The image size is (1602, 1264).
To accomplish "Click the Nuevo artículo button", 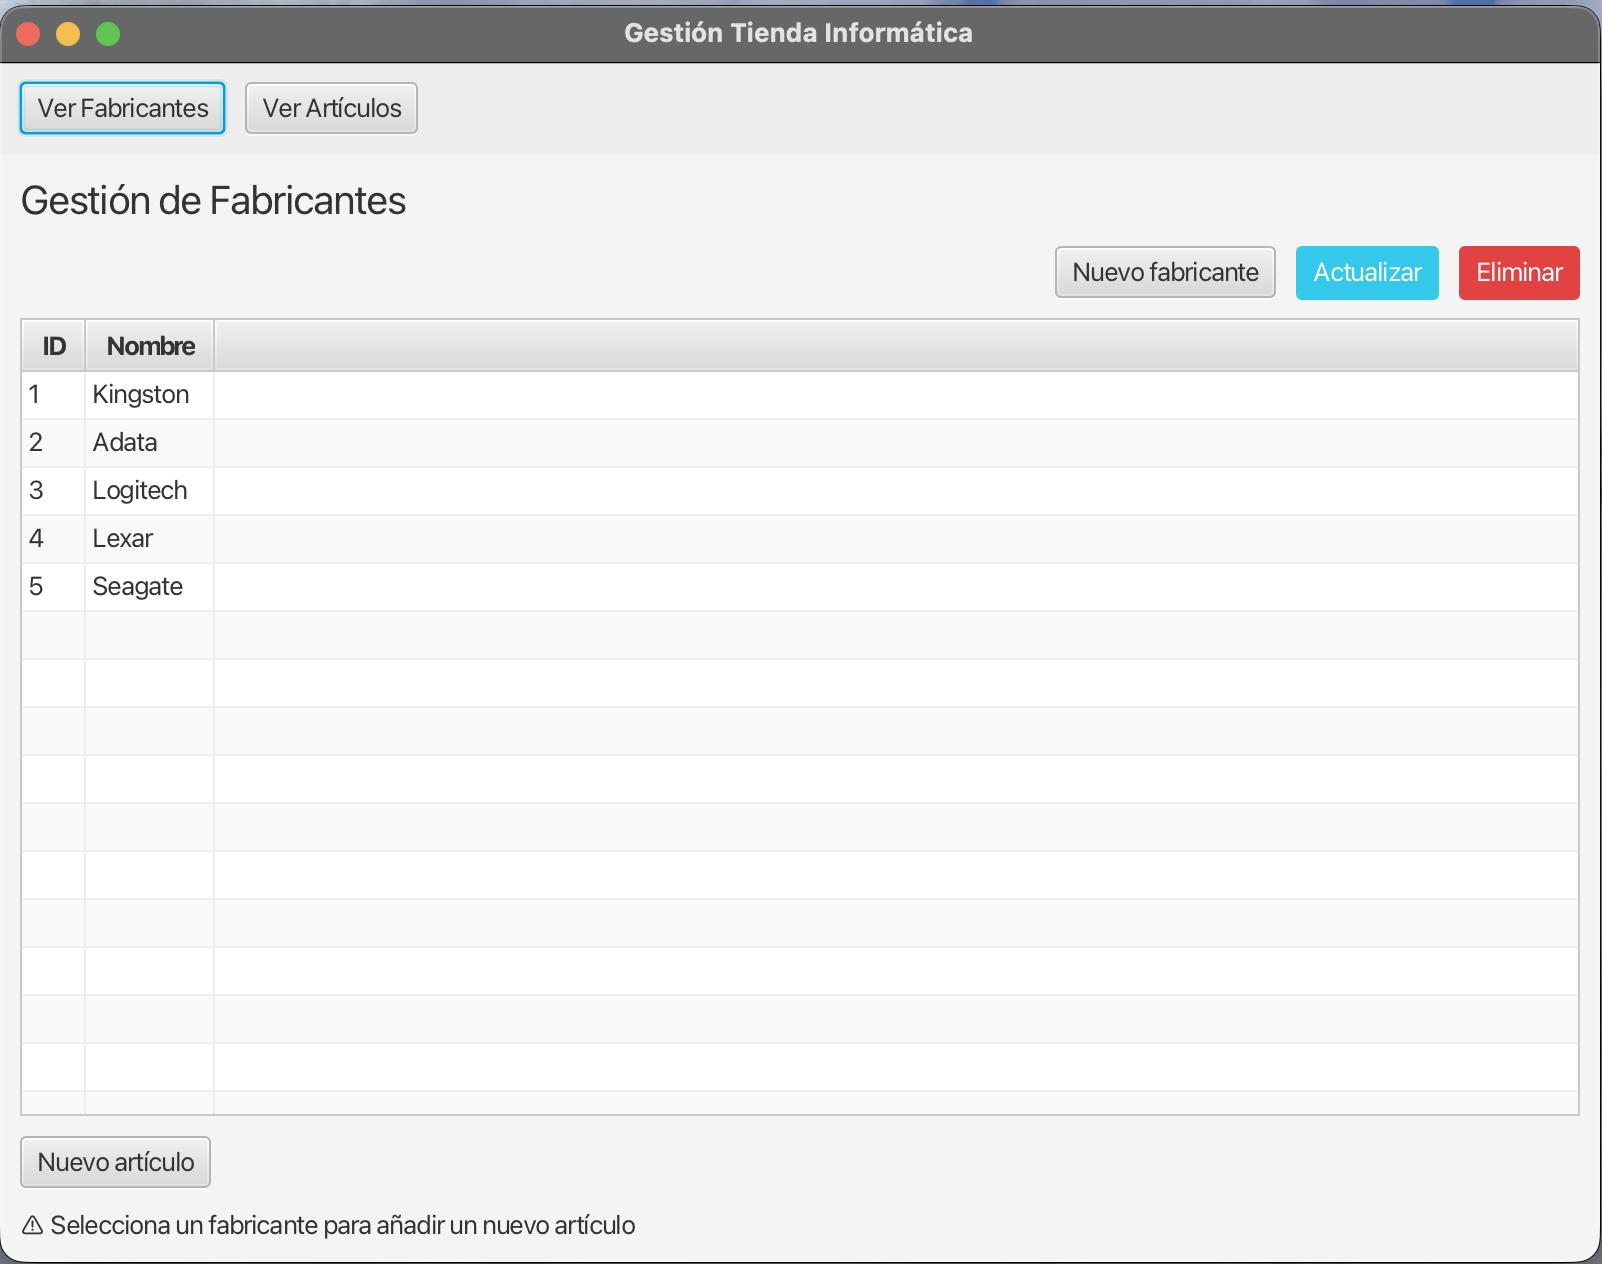I will pos(115,1162).
